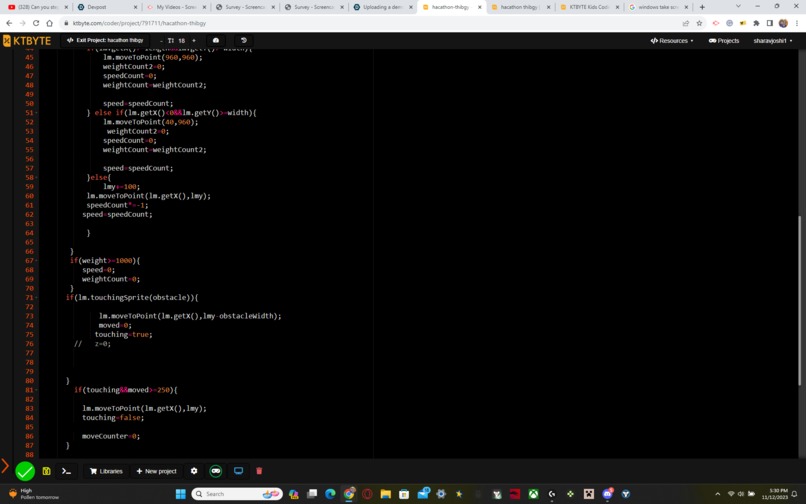The image size is (806, 504).
Task: Switch to KTBYTE Kids Coding browser tab
Action: coord(589,7)
